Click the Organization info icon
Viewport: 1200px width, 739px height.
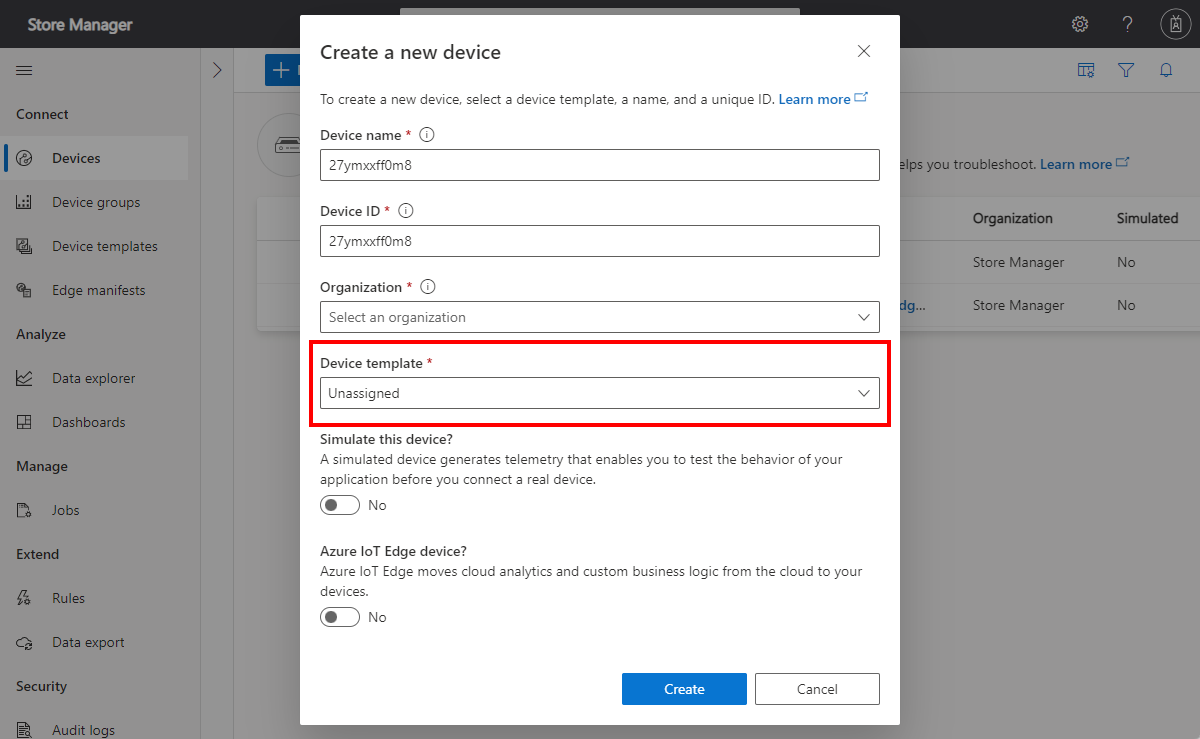click(x=428, y=287)
